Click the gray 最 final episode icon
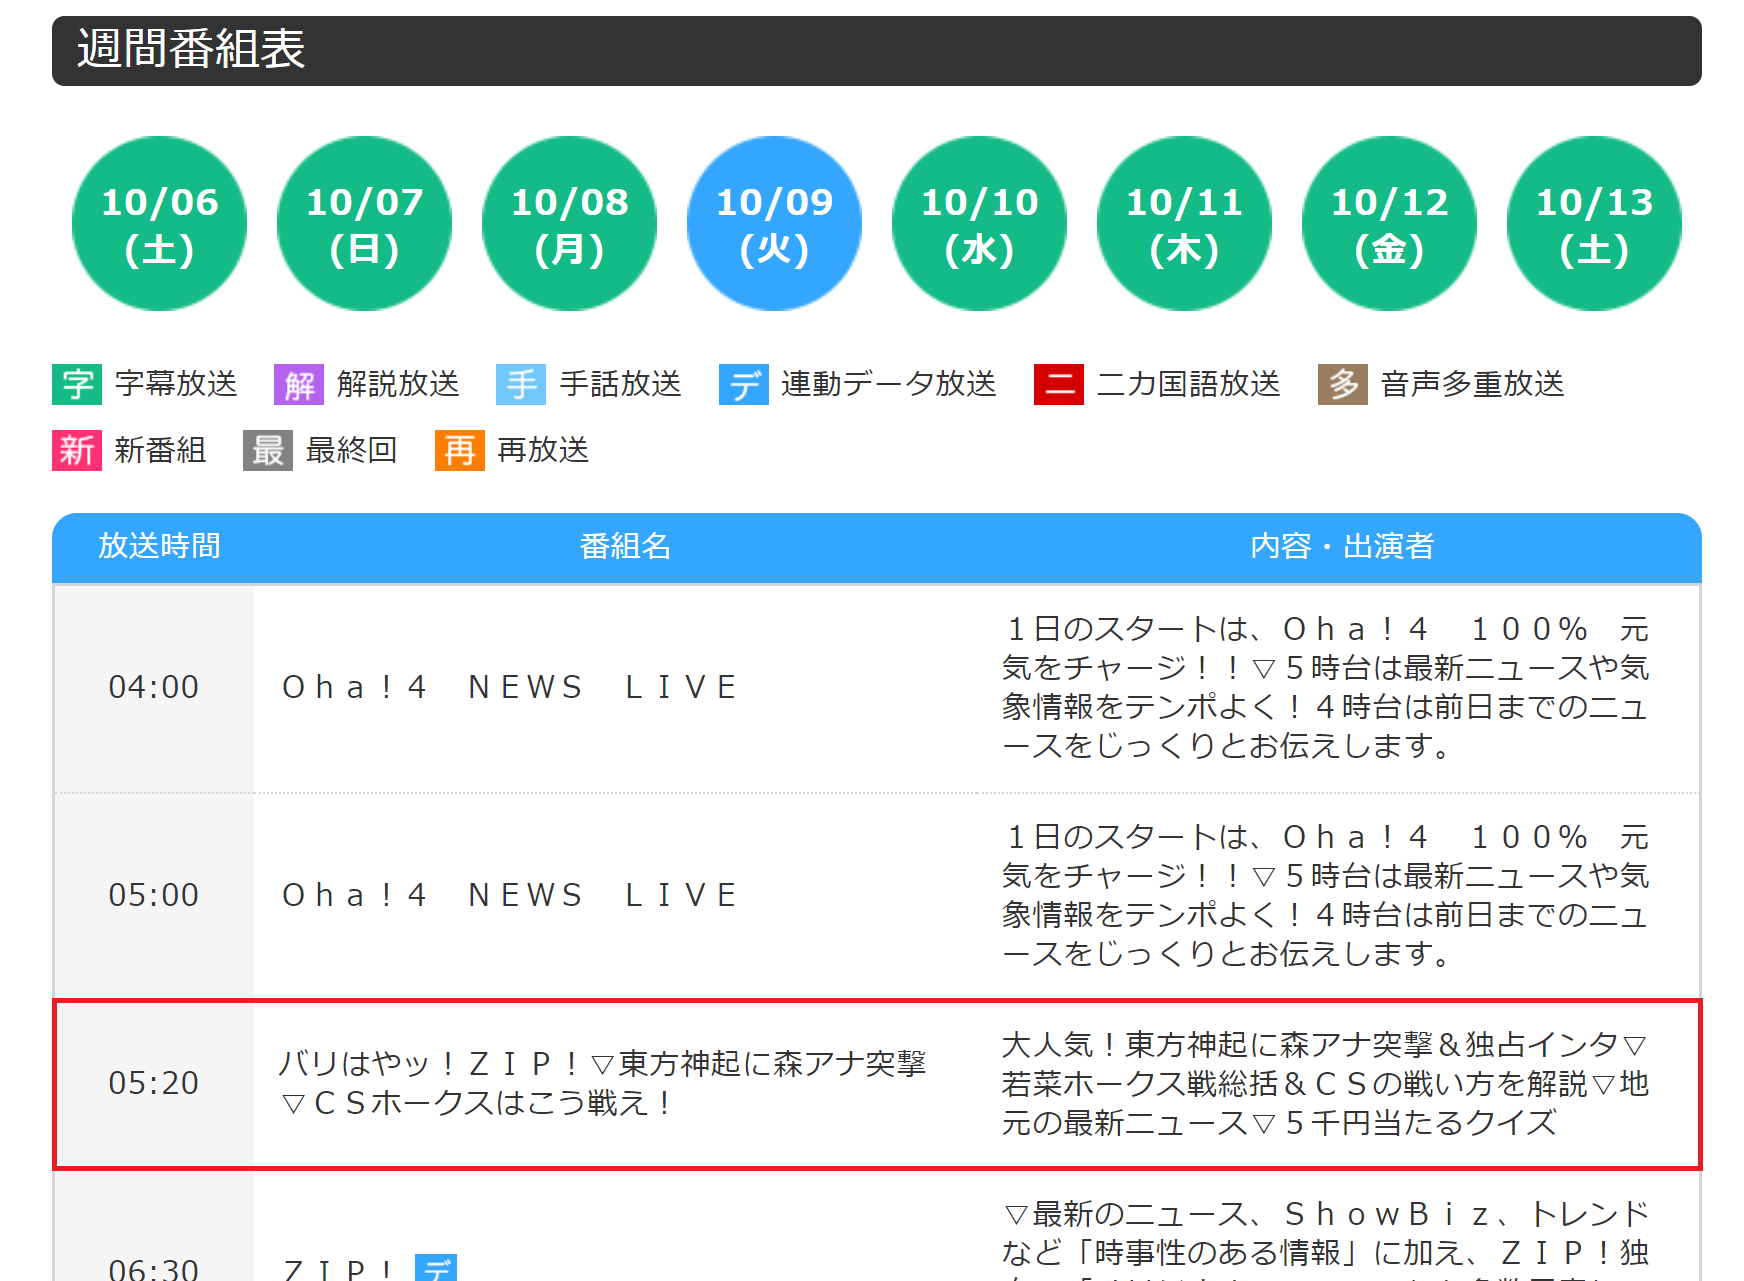The height and width of the screenshot is (1281, 1744). (x=268, y=451)
